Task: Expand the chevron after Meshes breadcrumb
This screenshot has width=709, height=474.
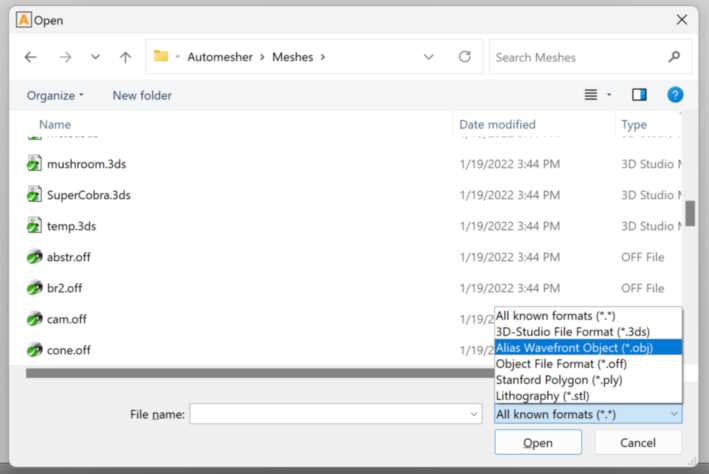Action: (323, 57)
